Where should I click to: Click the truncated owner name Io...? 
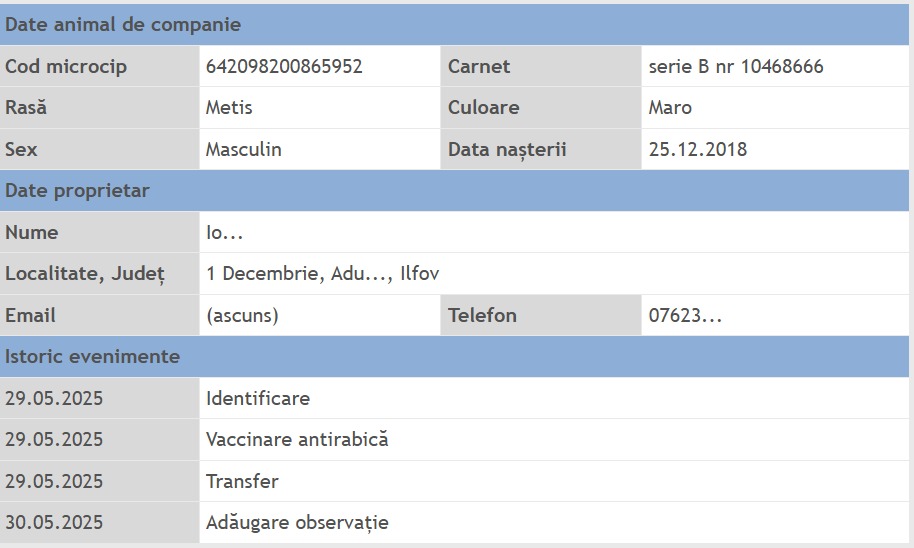pos(224,233)
